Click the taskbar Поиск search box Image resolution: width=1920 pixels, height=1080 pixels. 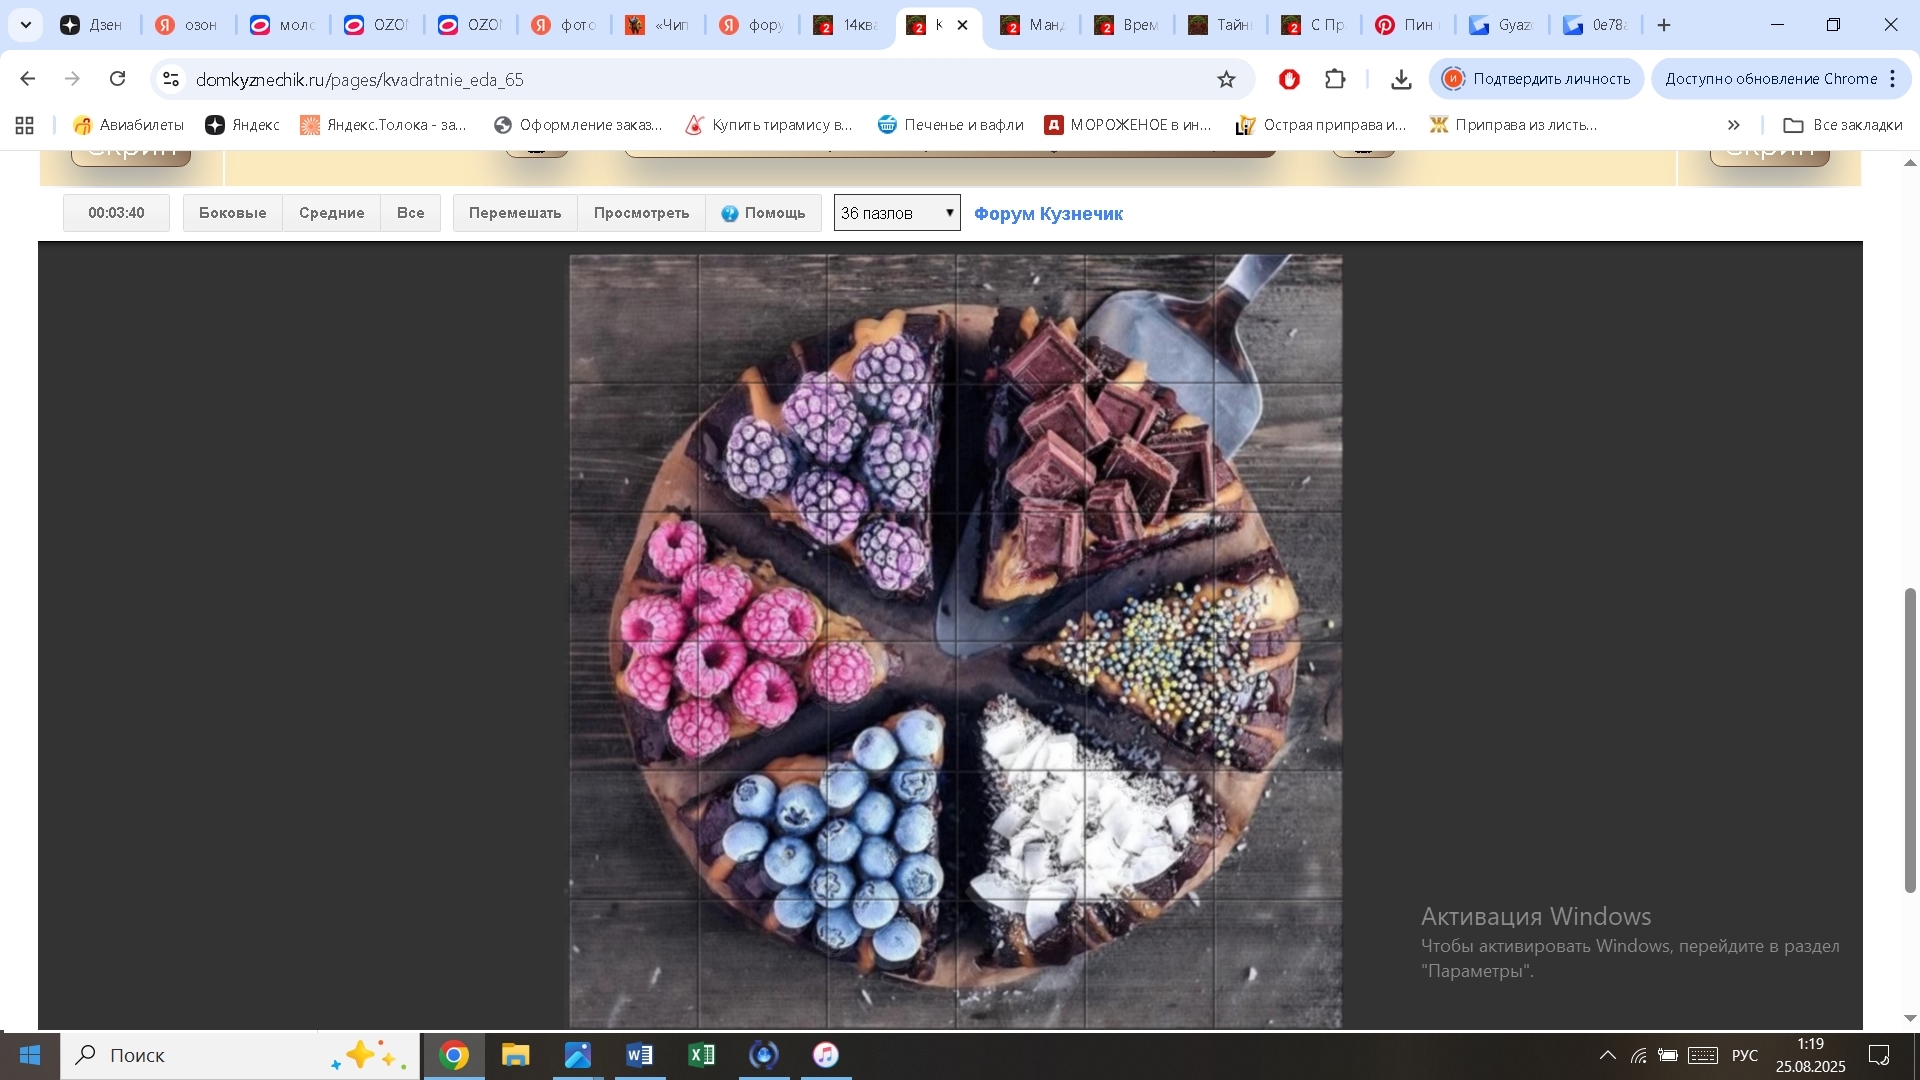point(240,1055)
